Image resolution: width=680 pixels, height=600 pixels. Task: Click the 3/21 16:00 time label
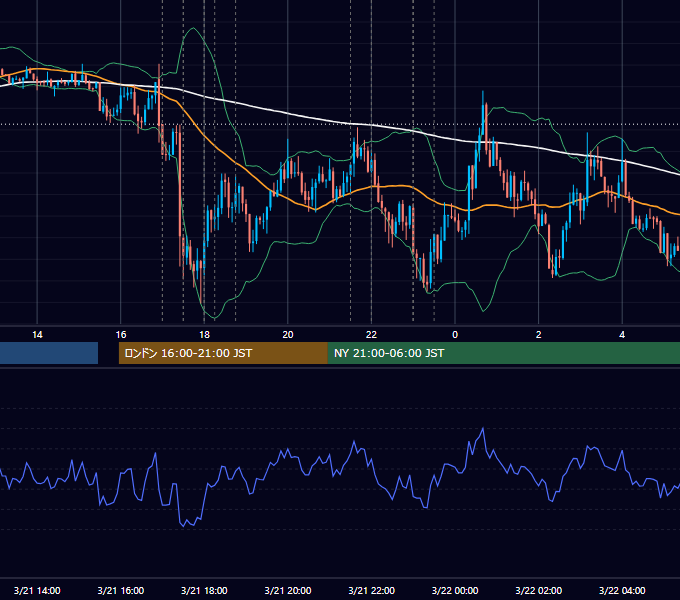(x=121, y=590)
